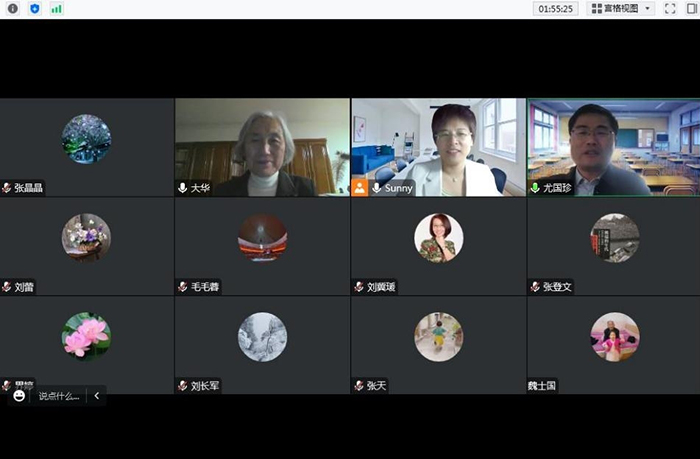Open the meeting info icon

pyautogui.click(x=11, y=8)
